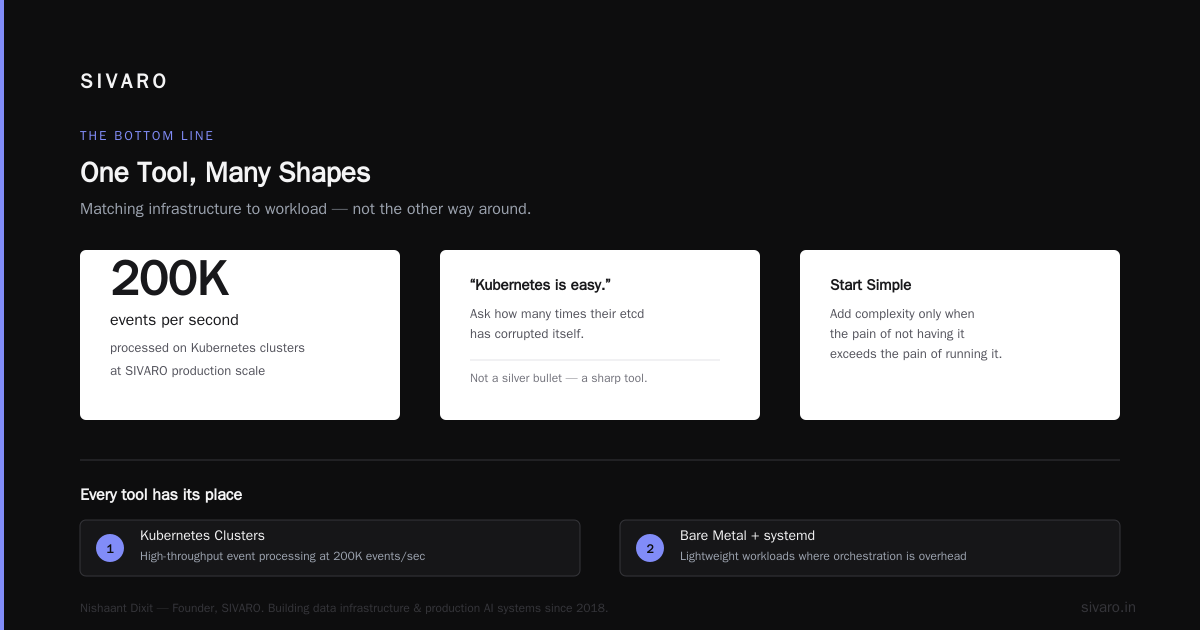
Task: Click the SIVARO logo text
Action: point(124,82)
